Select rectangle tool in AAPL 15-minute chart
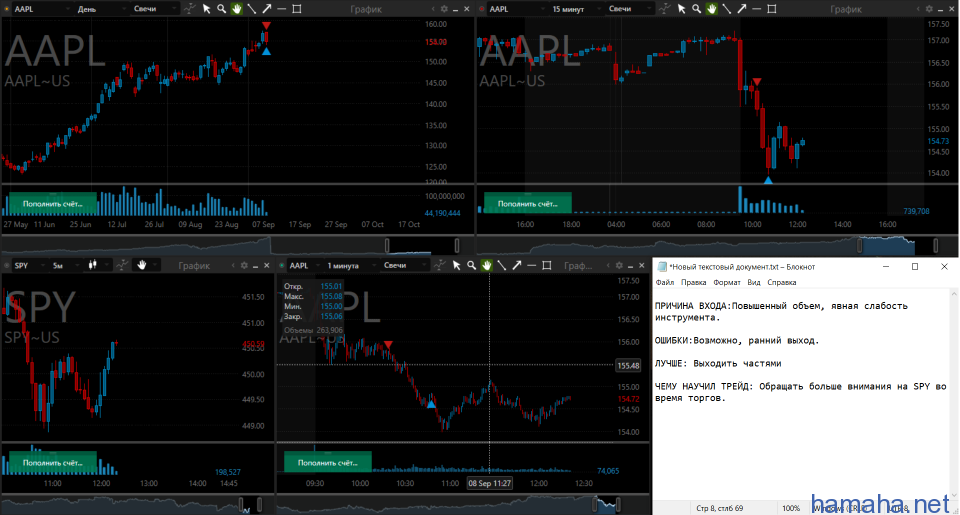This screenshot has height=515, width=960. (772, 9)
